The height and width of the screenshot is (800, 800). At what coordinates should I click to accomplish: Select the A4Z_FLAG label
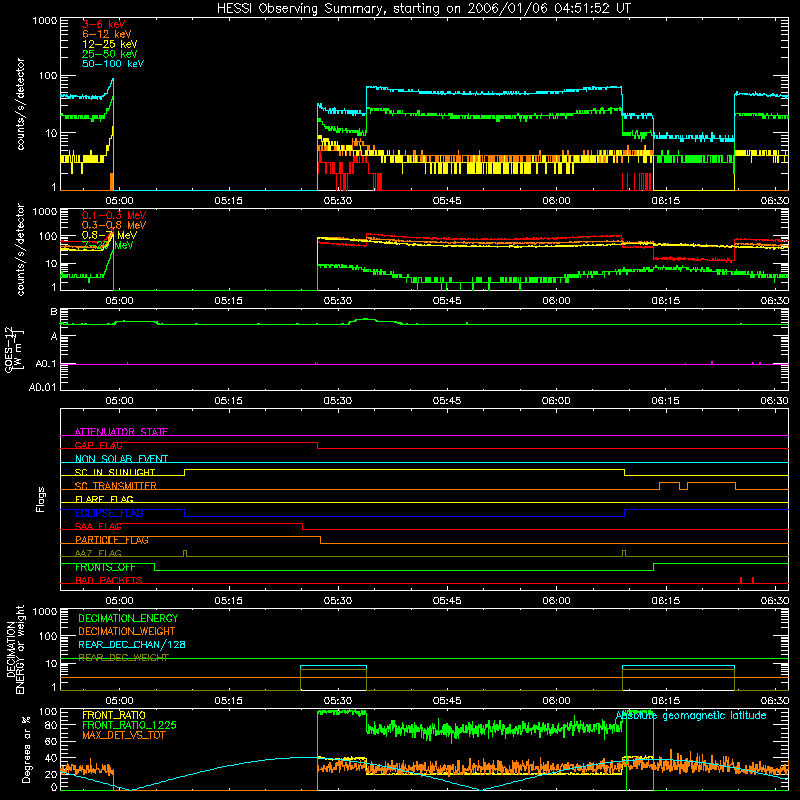click(x=98, y=553)
